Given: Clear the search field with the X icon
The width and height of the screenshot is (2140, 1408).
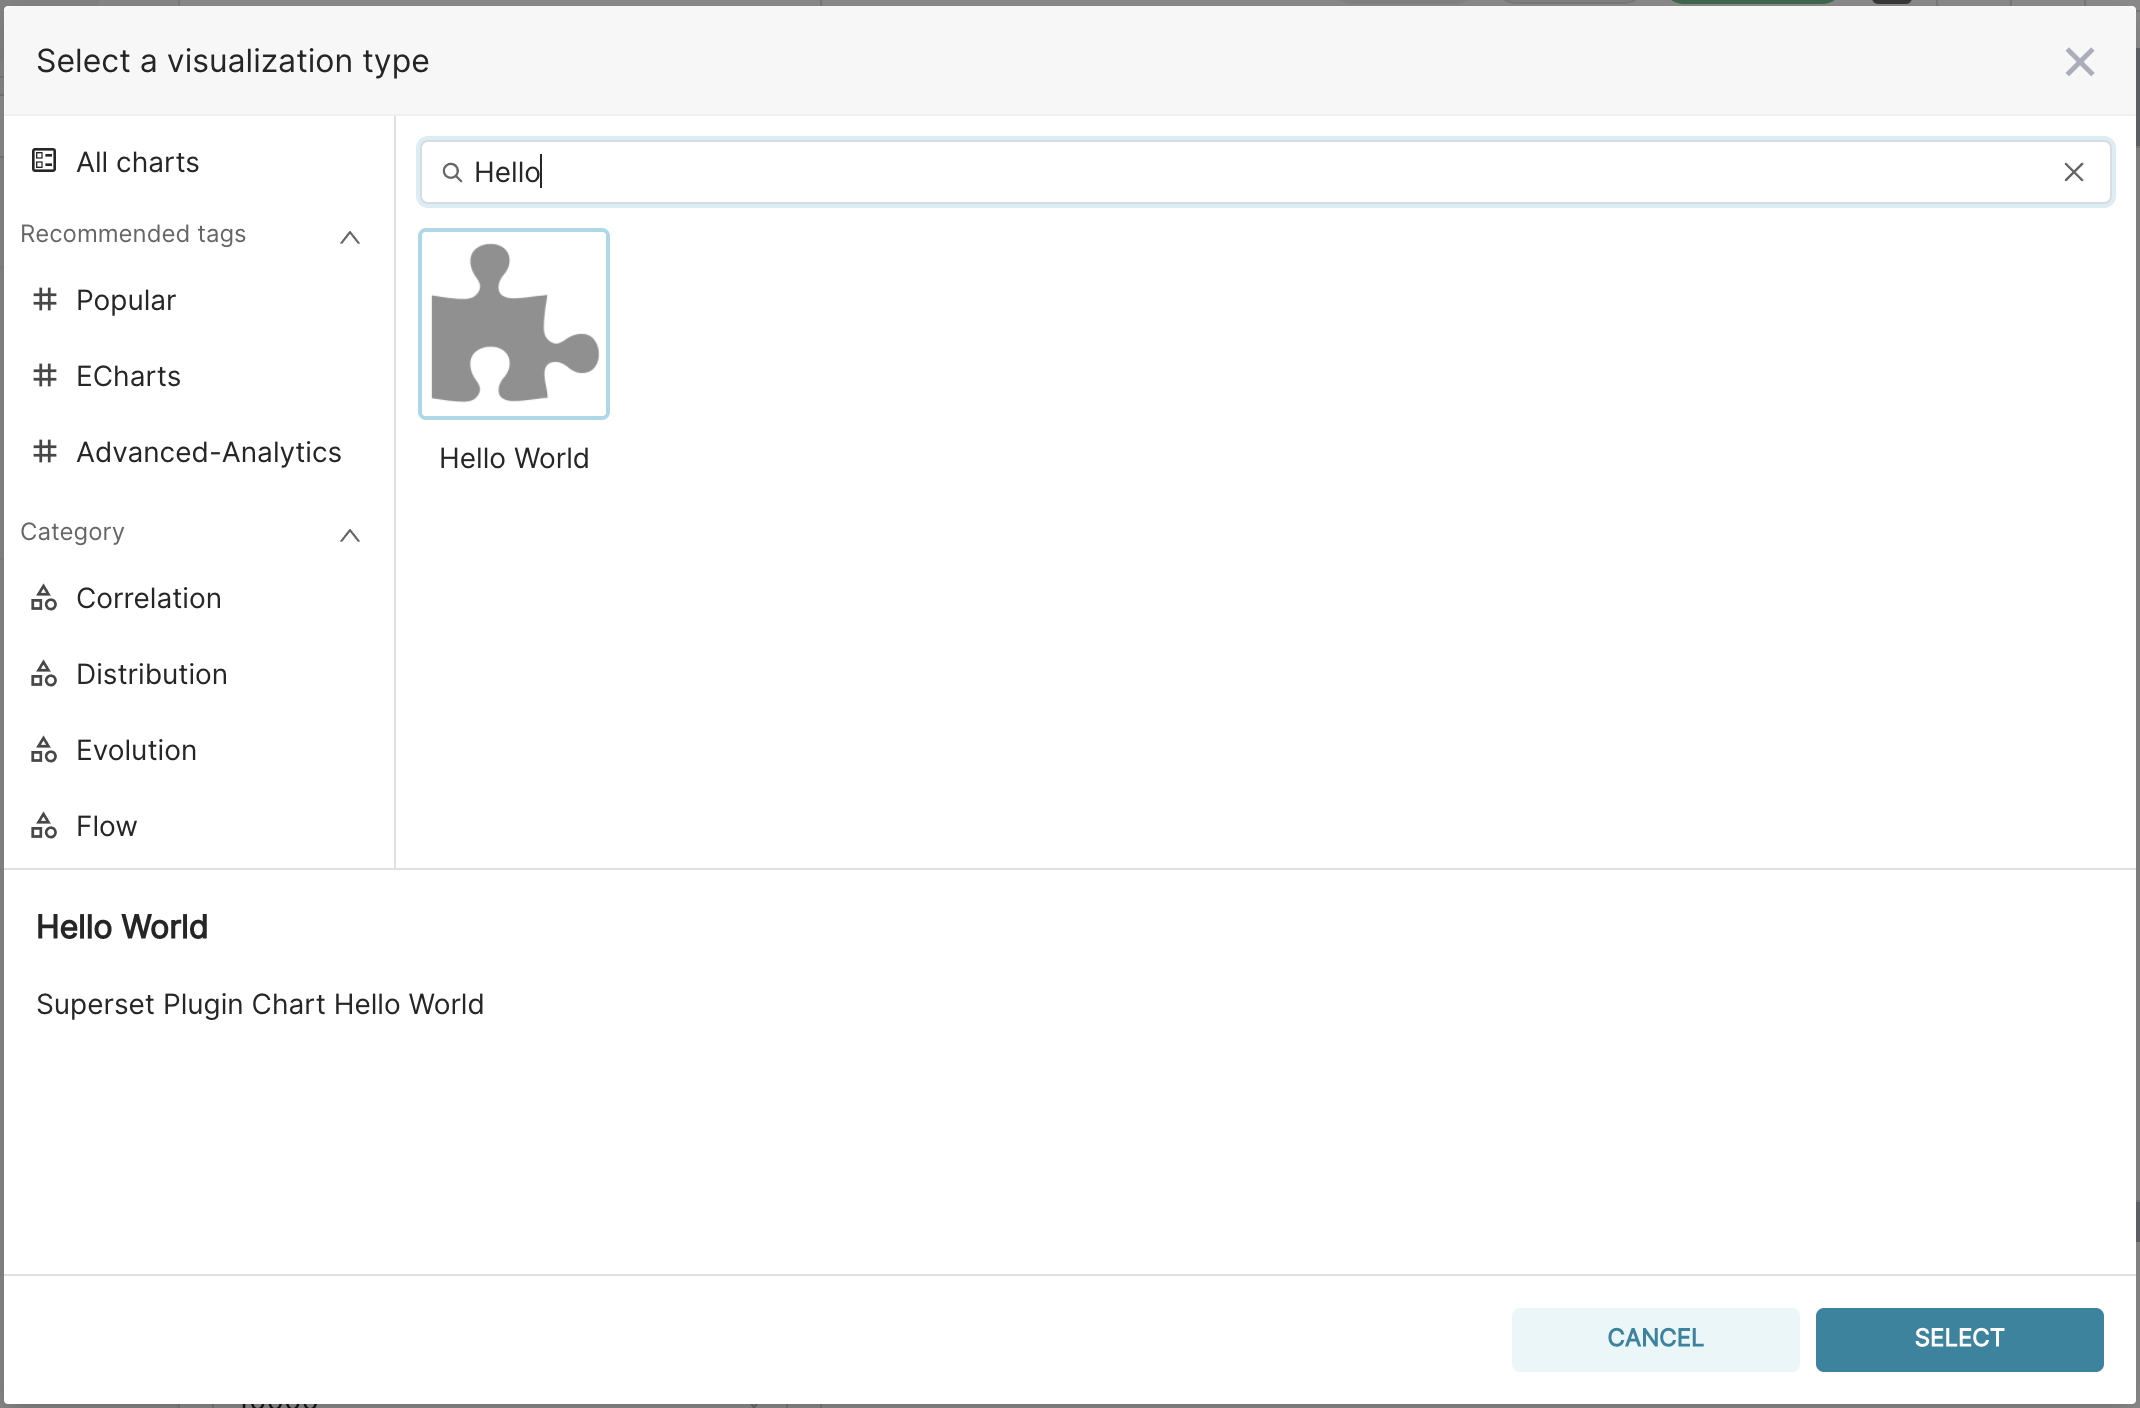Looking at the screenshot, I should [x=2074, y=172].
